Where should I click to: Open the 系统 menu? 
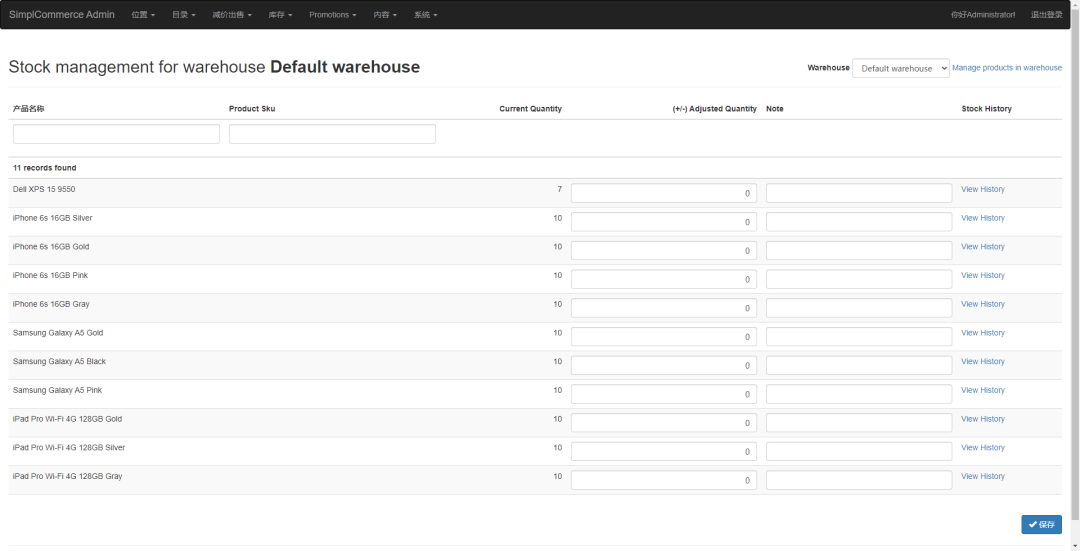pyautogui.click(x=426, y=14)
